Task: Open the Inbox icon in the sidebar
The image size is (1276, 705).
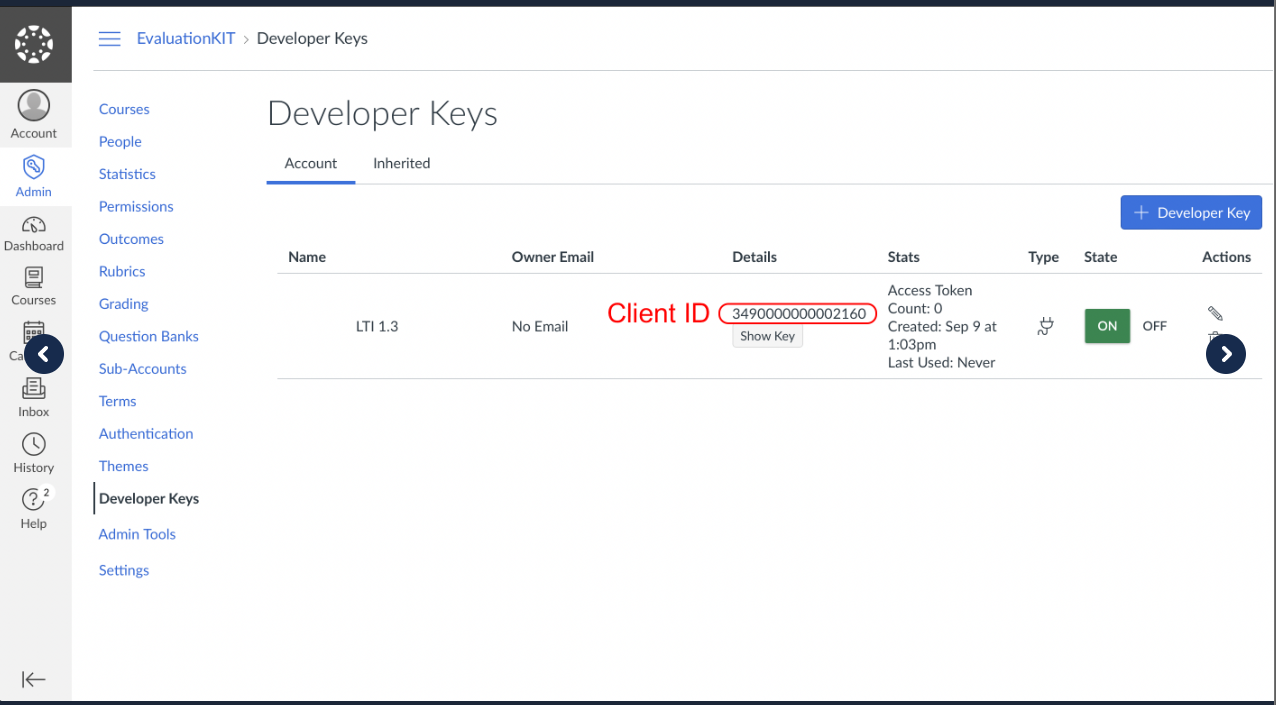Action: [33, 398]
